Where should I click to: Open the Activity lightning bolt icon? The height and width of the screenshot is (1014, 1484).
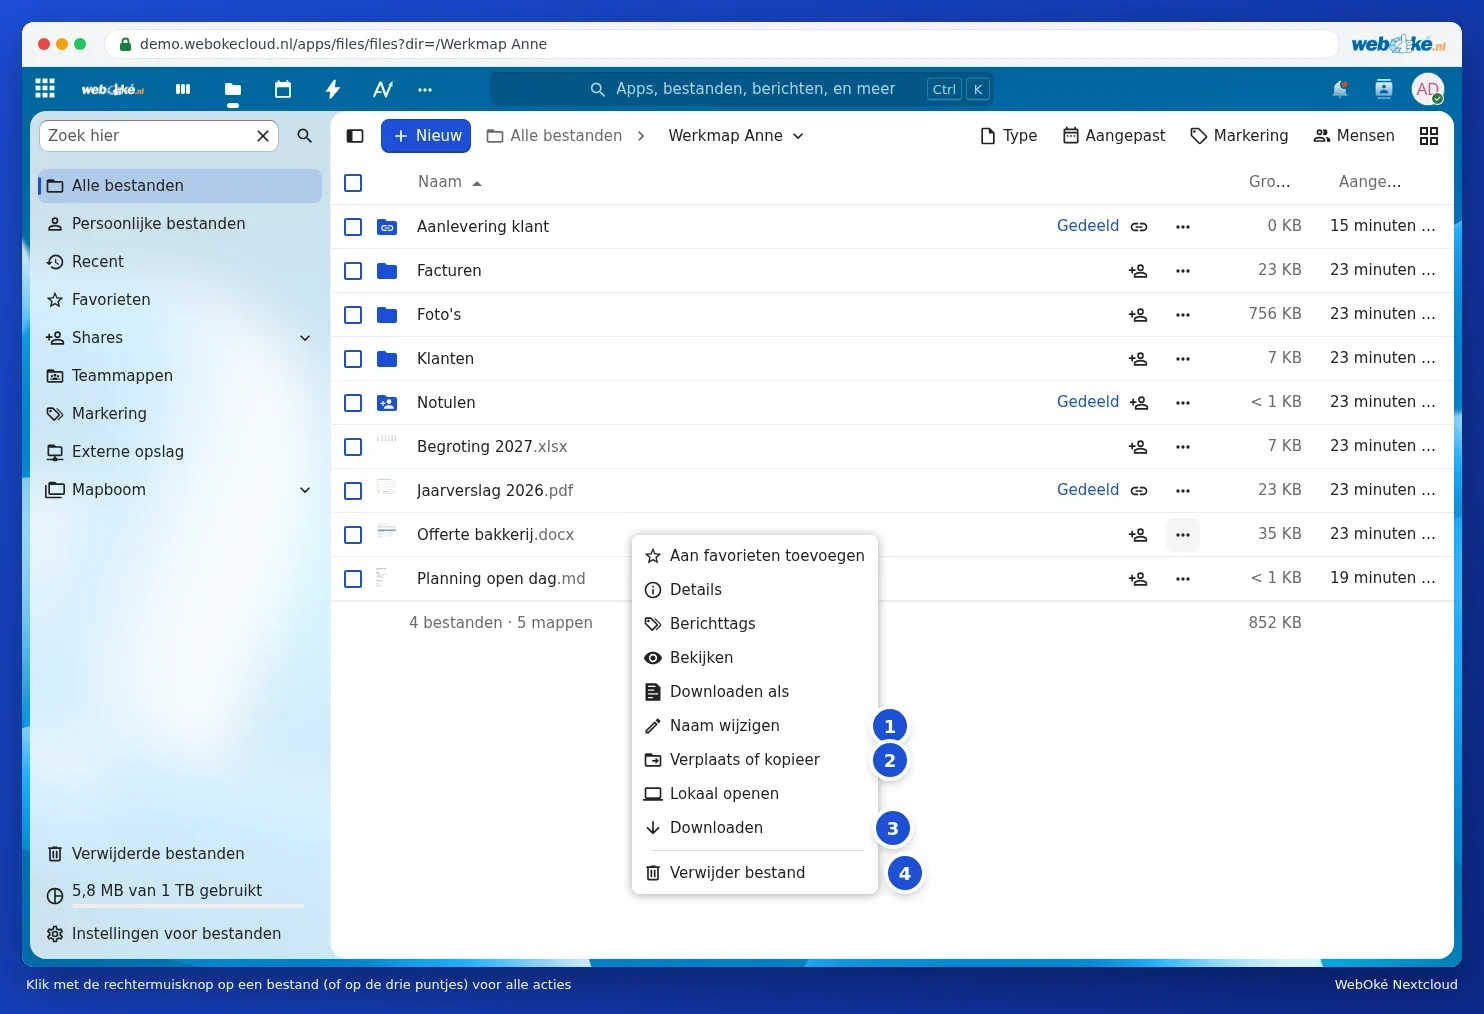click(x=333, y=89)
